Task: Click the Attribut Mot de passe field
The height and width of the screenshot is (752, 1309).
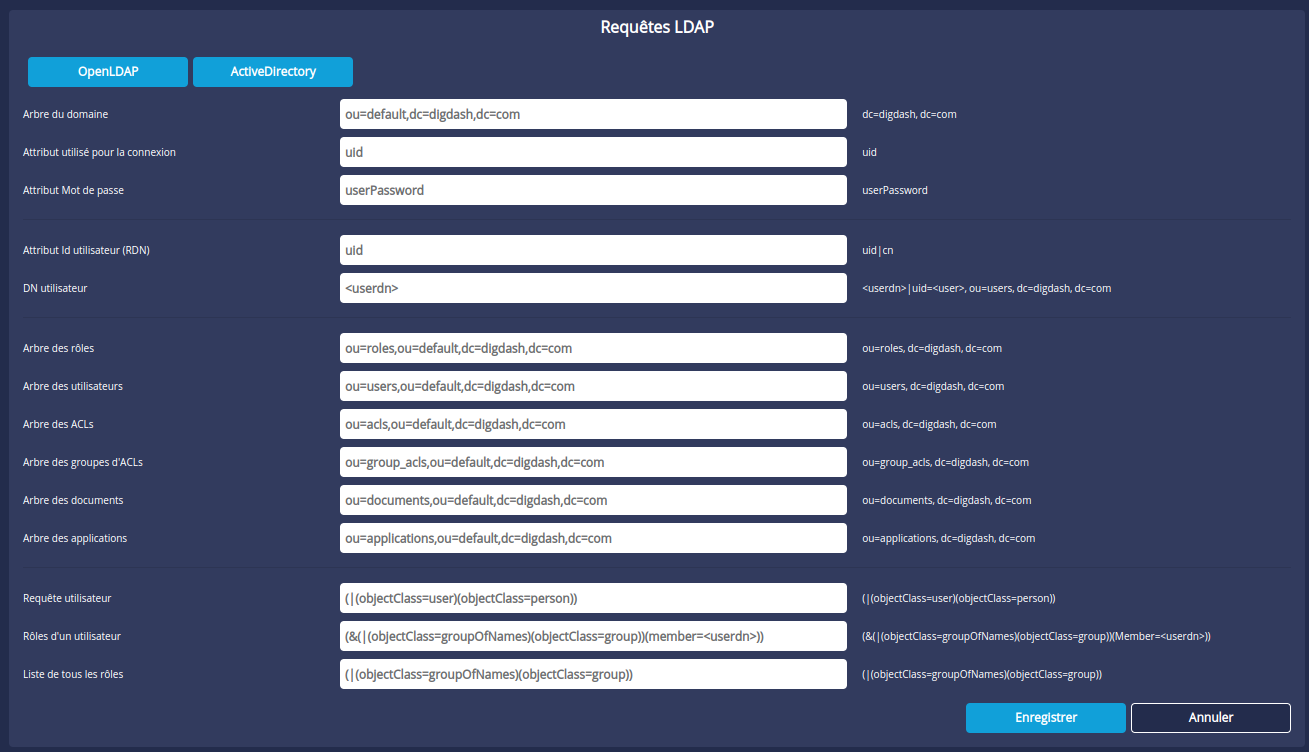Action: (593, 189)
